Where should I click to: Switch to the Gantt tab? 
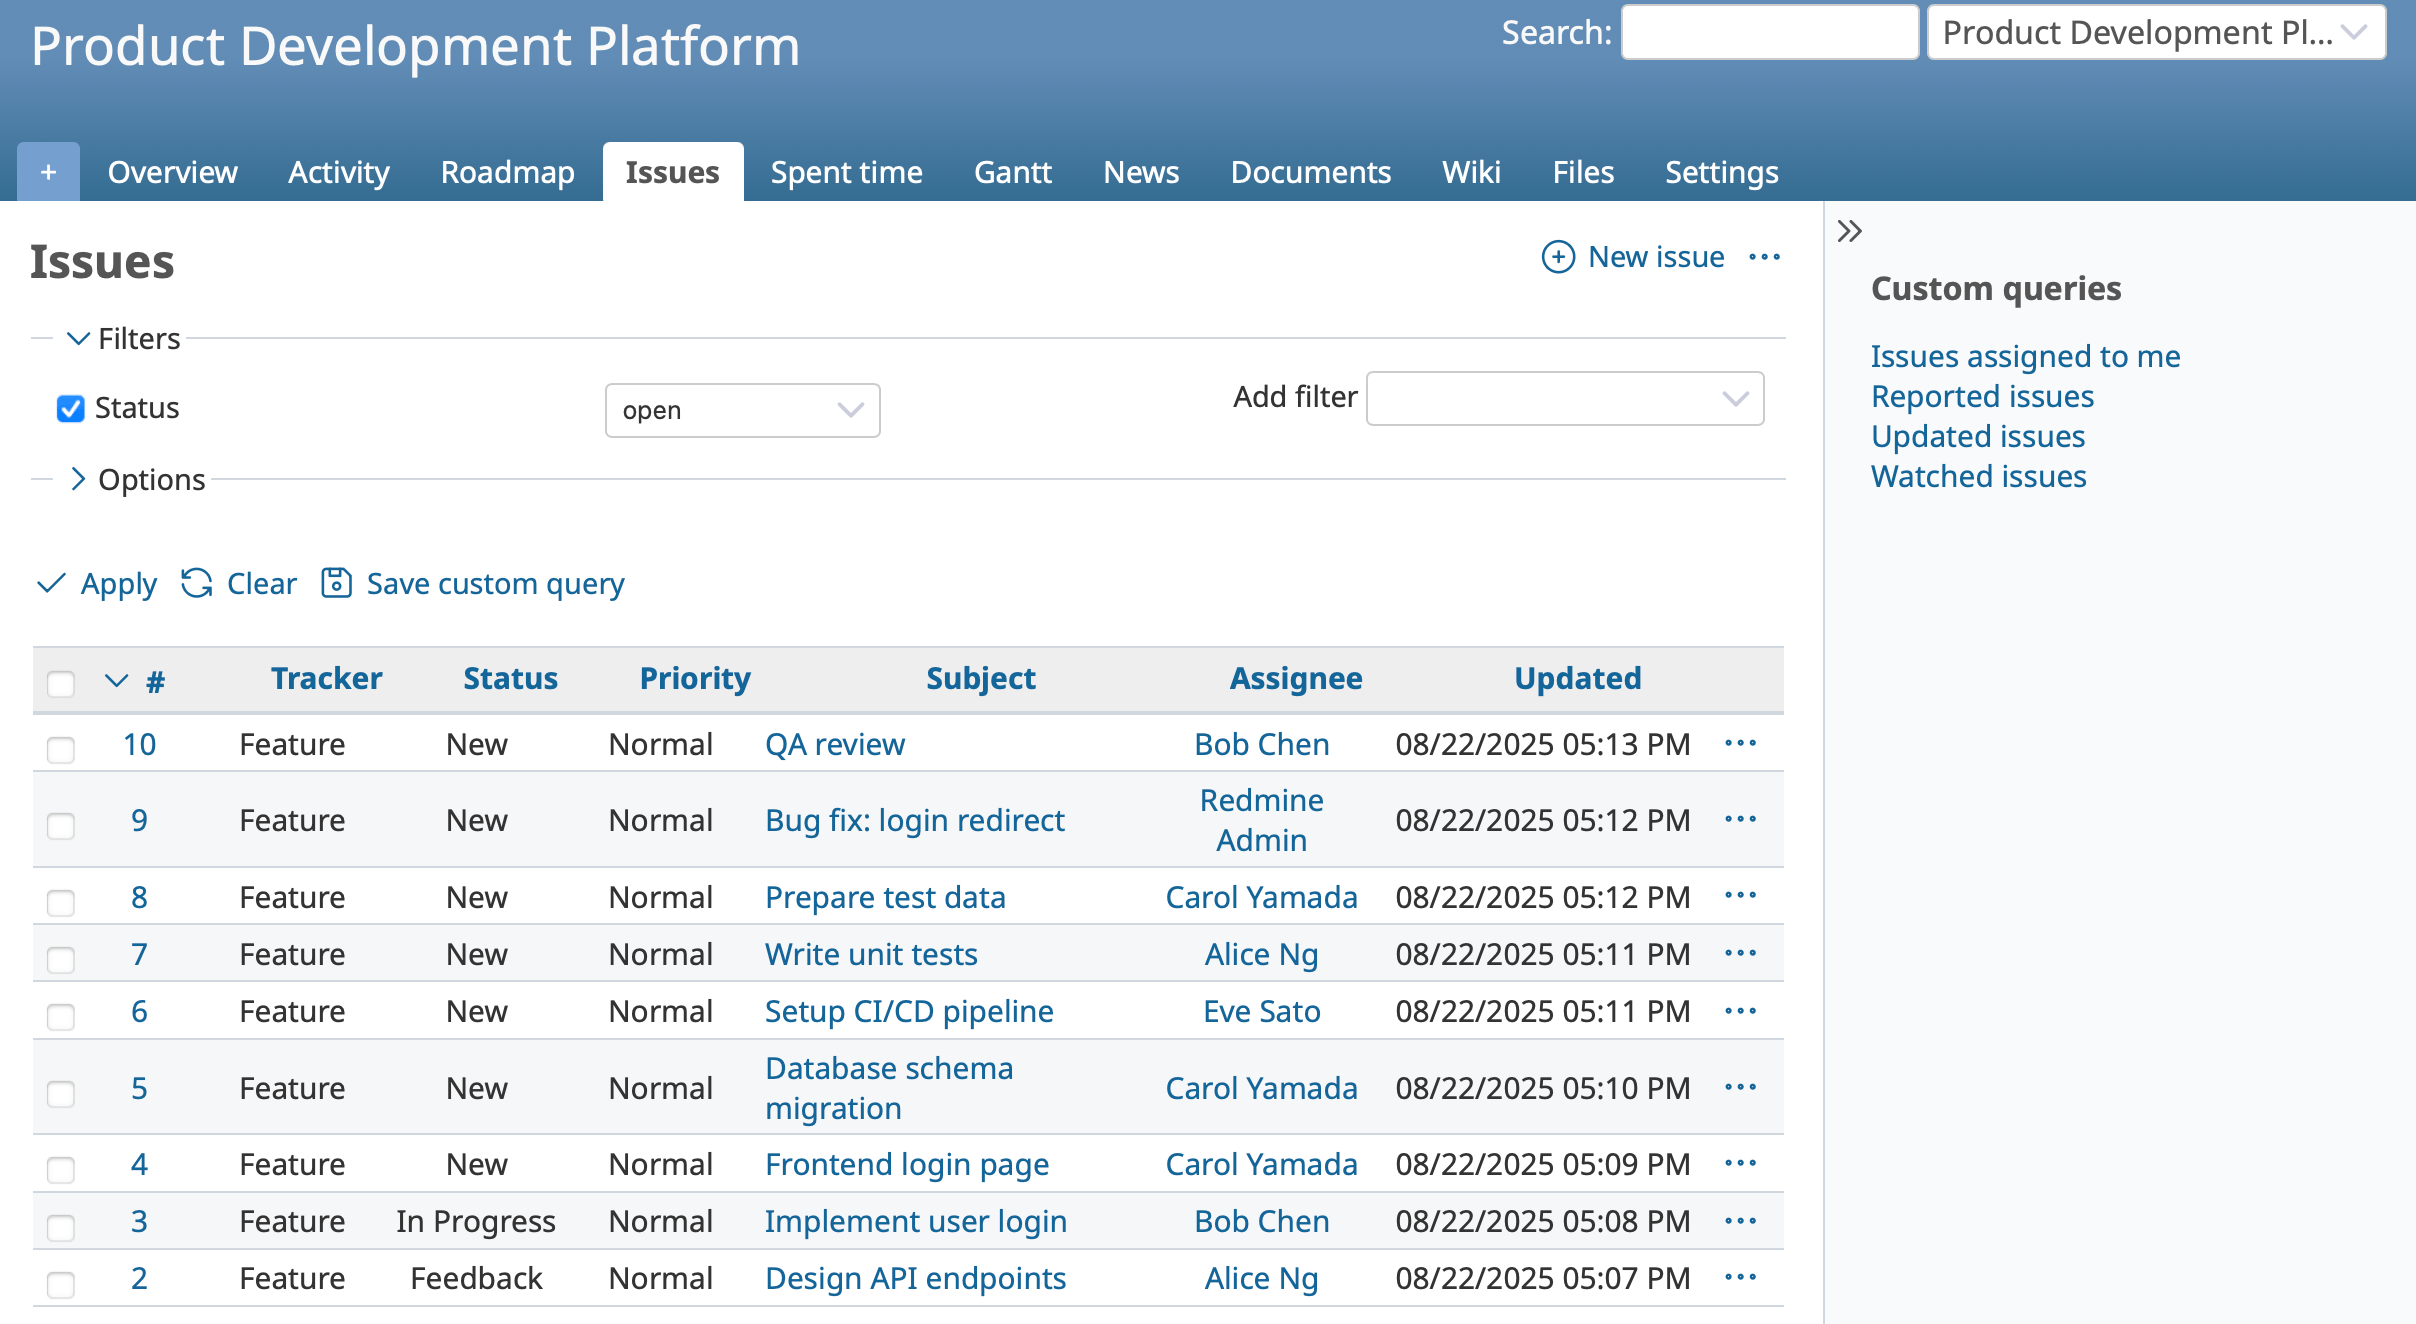pyautogui.click(x=1013, y=172)
